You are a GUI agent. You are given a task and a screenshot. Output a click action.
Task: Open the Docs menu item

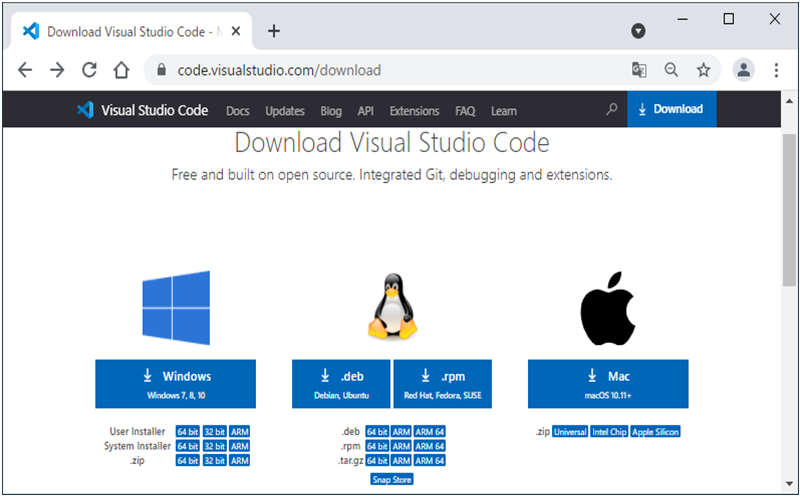pyautogui.click(x=238, y=110)
